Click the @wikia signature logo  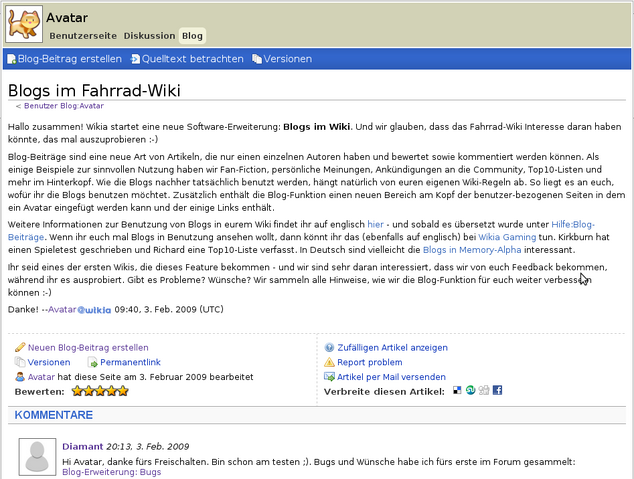[x=94, y=310]
